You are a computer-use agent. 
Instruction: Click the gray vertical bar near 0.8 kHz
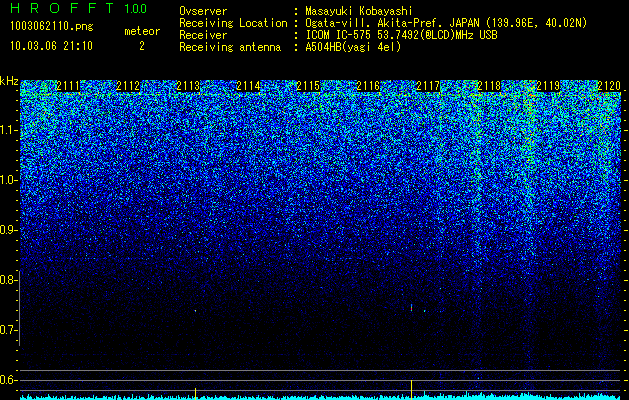[x=20, y=308]
